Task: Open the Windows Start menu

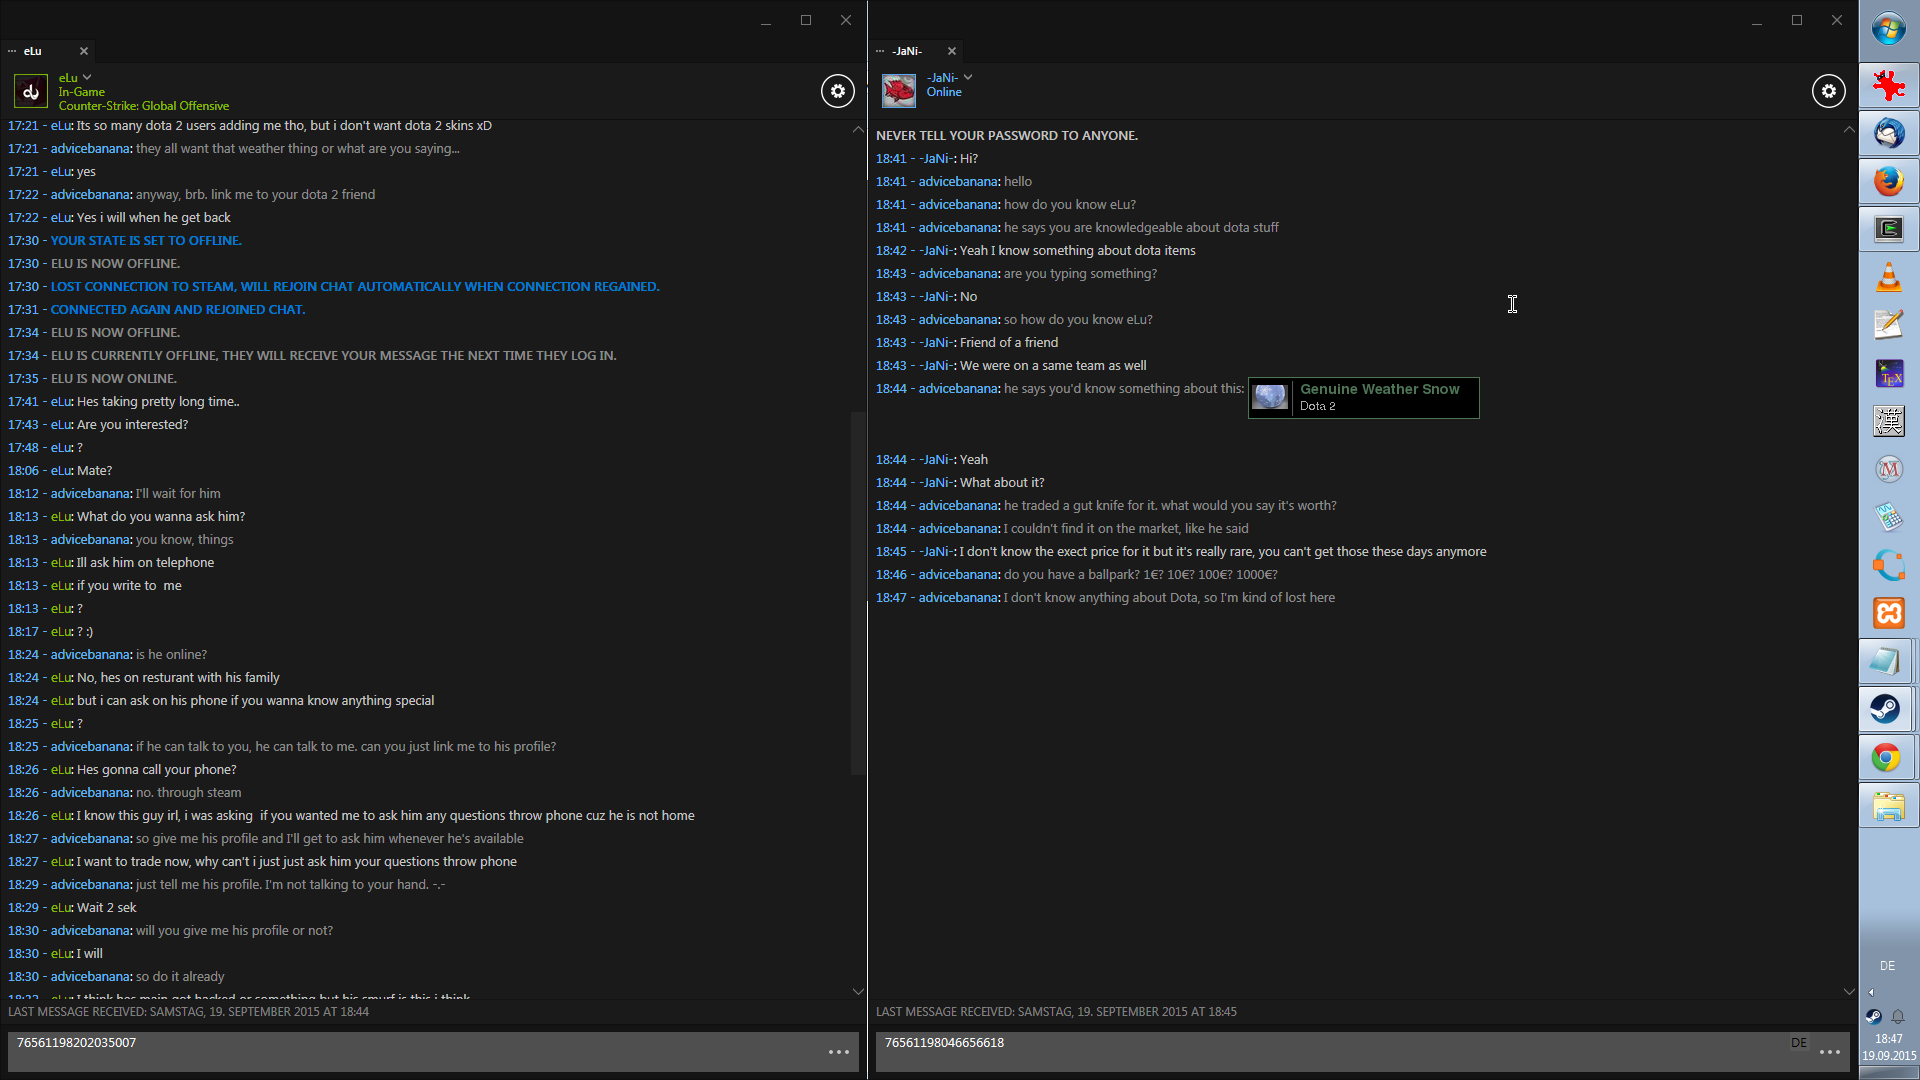Action: point(1888,30)
